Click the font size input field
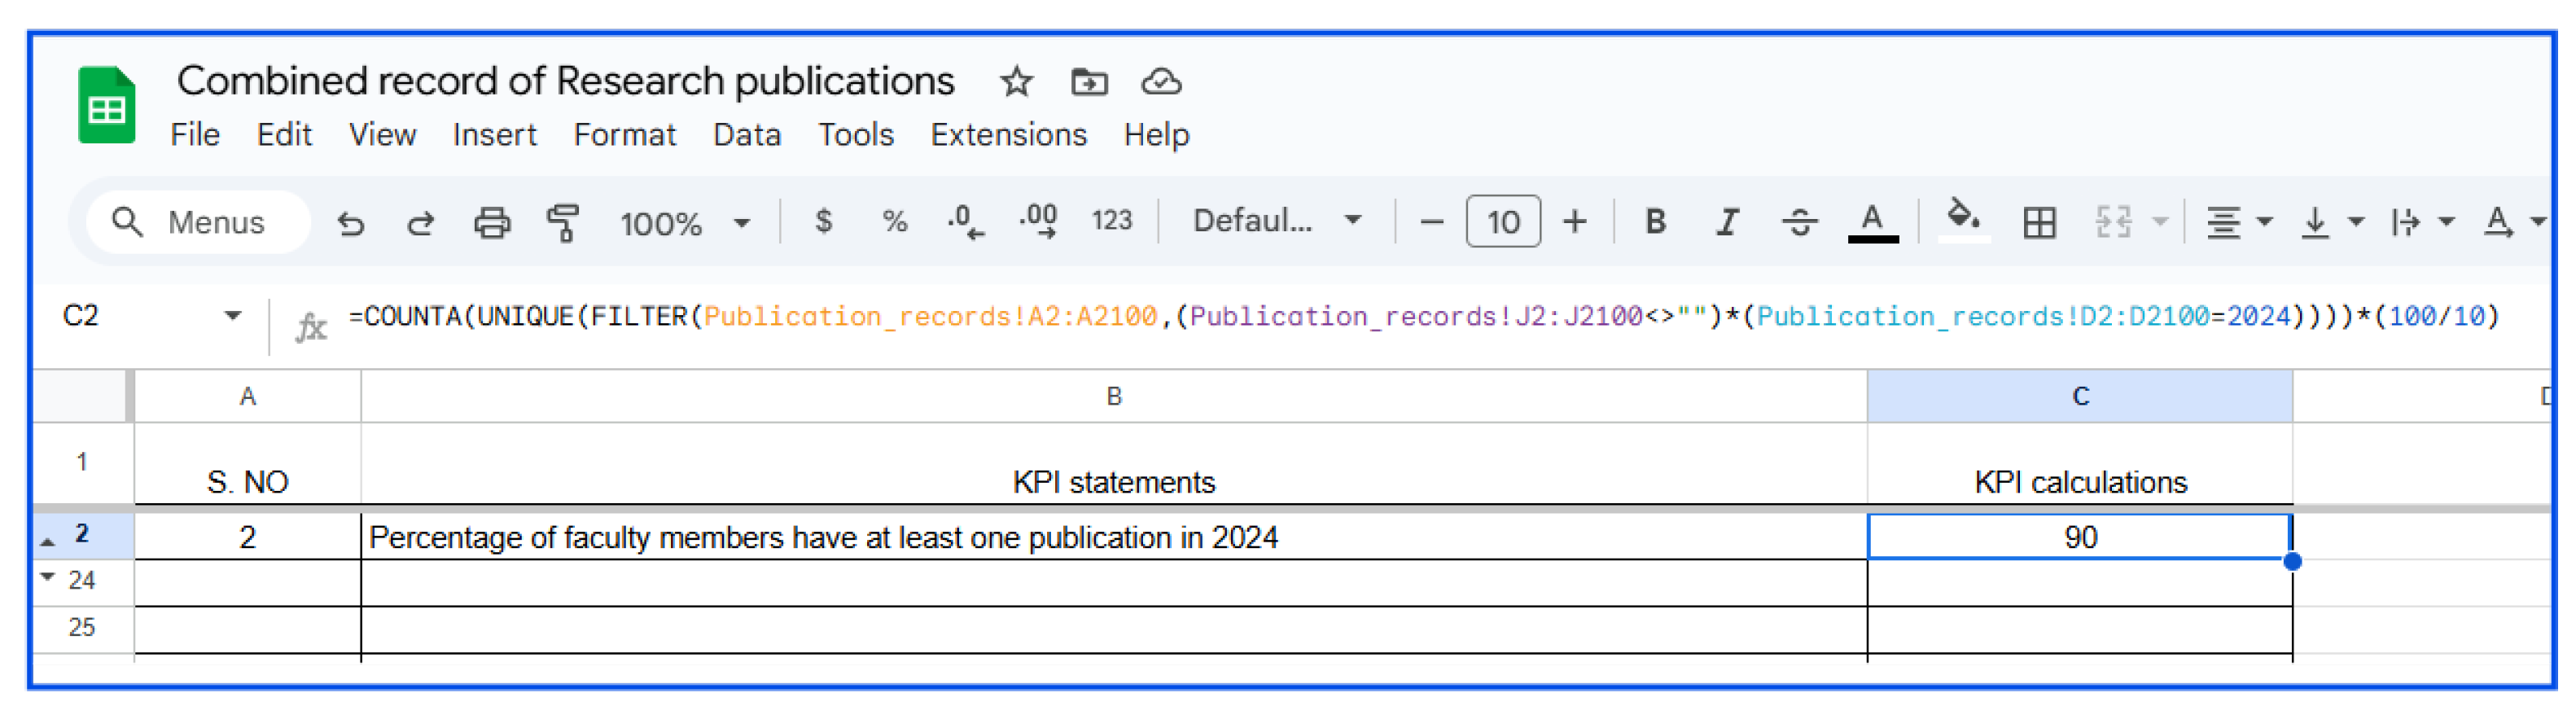2576x719 pixels. pos(1502,222)
